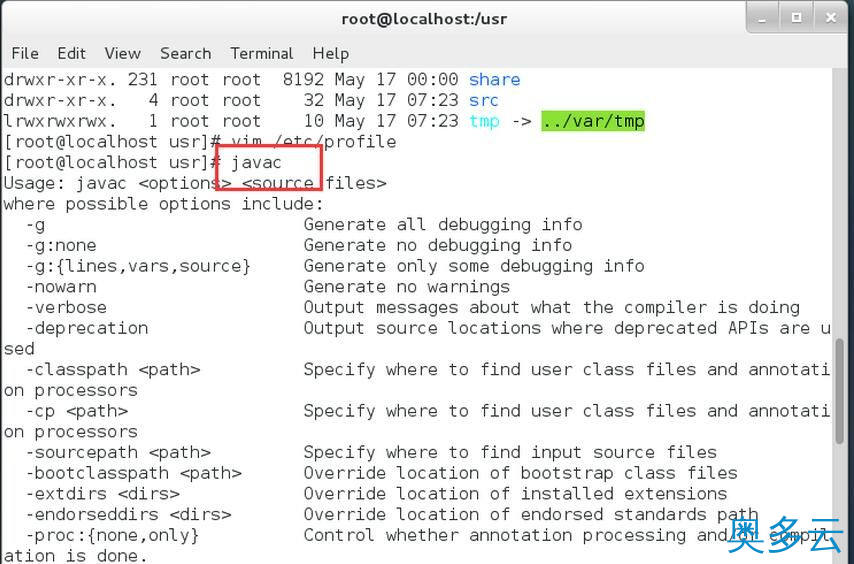Maximize the terminal window
The height and width of the screenshot is (564, 854).
(796, 18)
